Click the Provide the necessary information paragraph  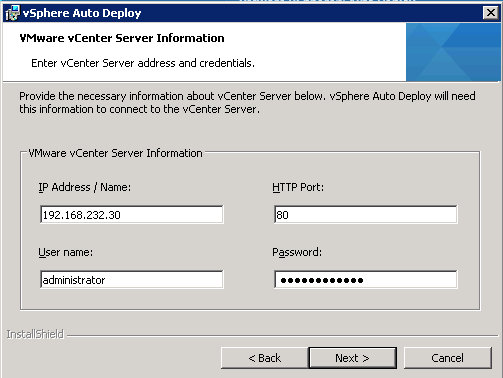(247, 103)
